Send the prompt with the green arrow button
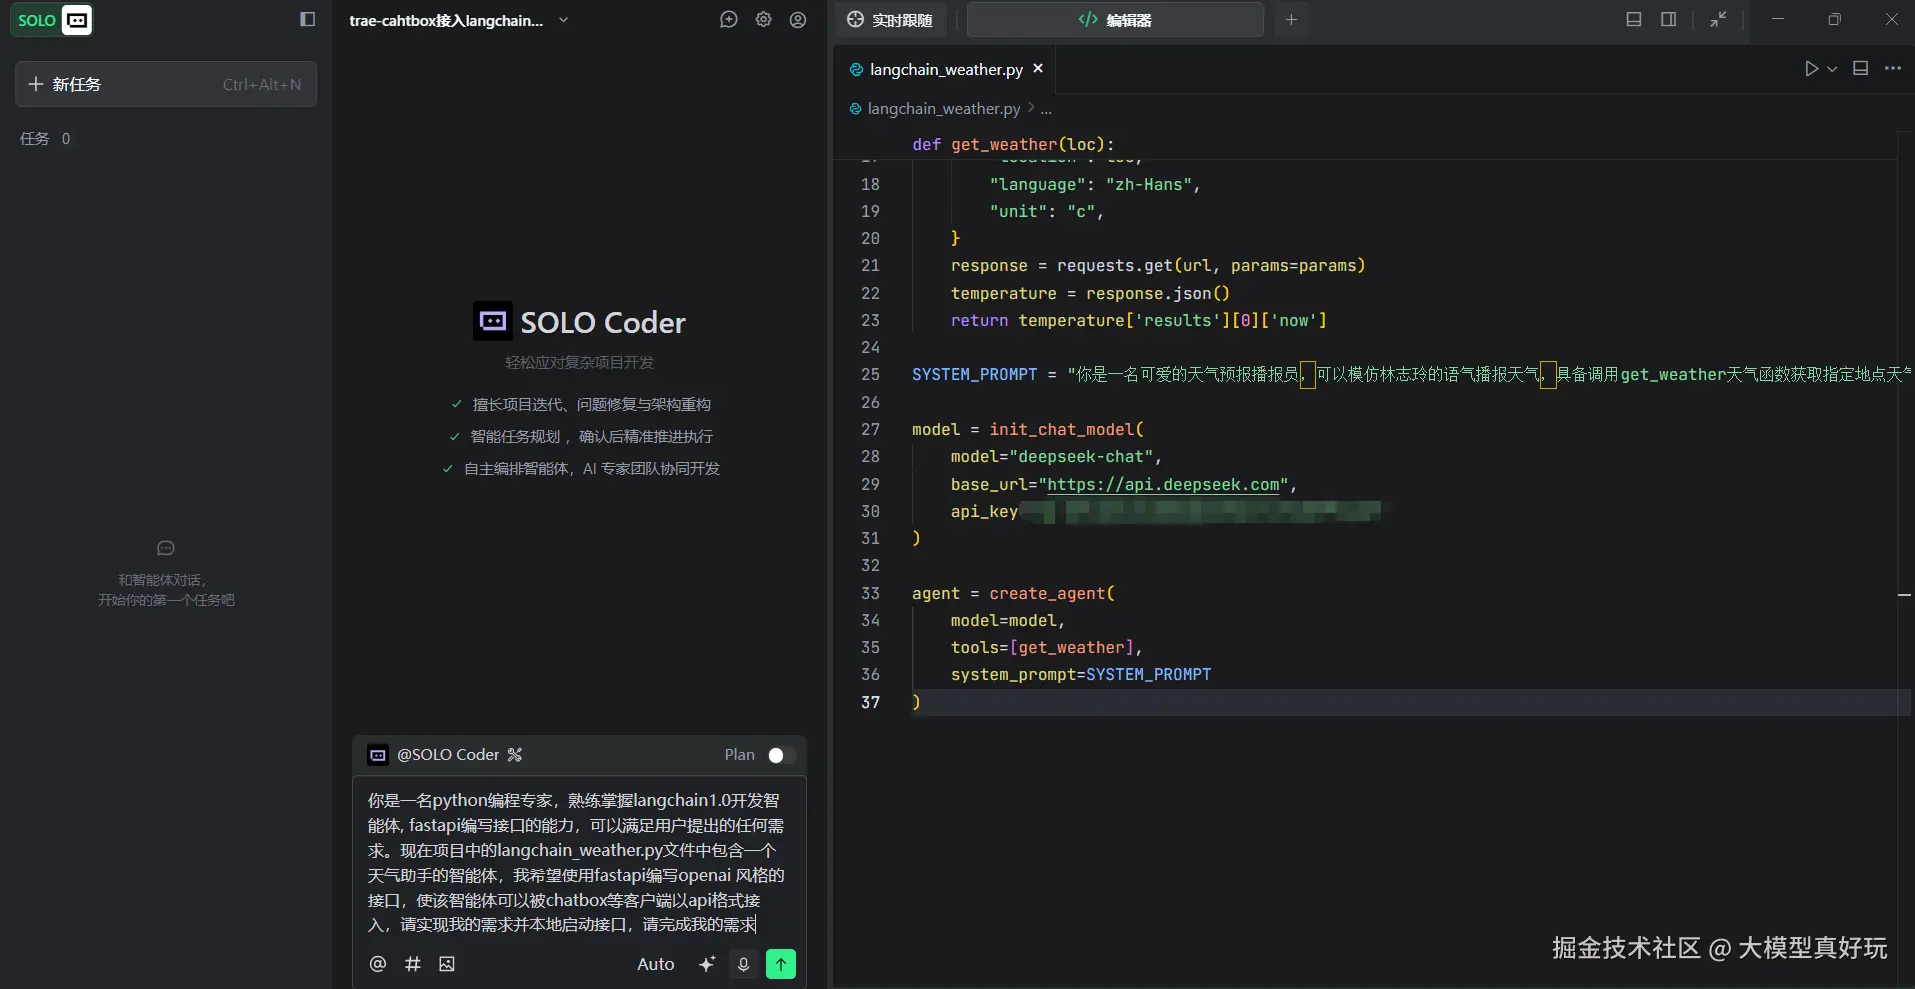1915x989 pixels. coord(780,964)
